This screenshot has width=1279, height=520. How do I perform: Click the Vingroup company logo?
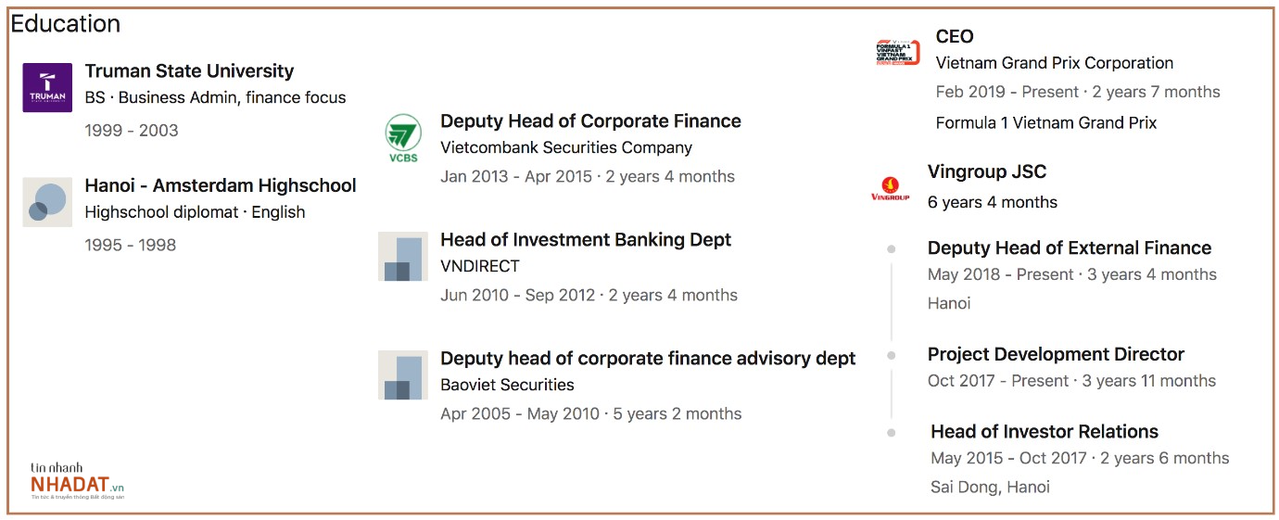coord(890,189)
